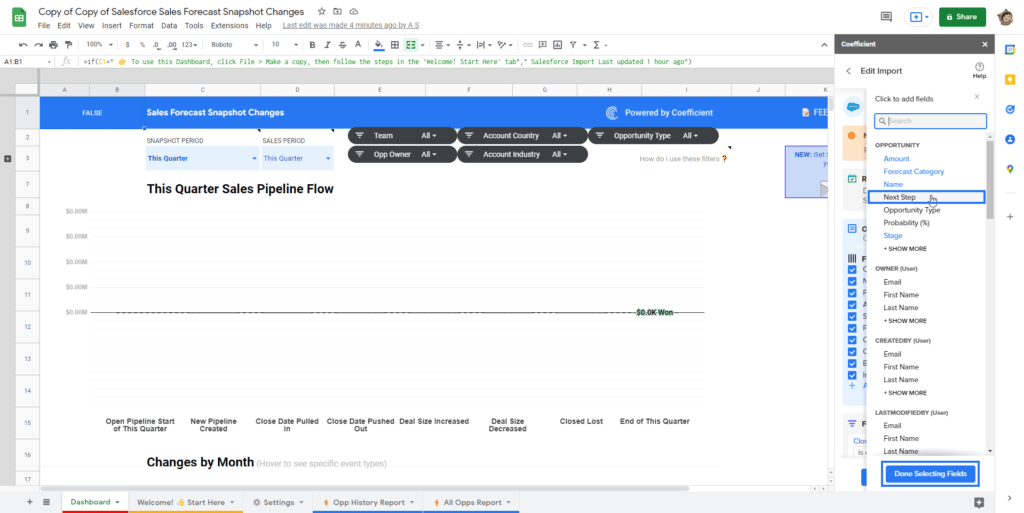Viewport: 1024px width, 513px height.
Task: Go back from Edit Import
Action: [848, 70]
